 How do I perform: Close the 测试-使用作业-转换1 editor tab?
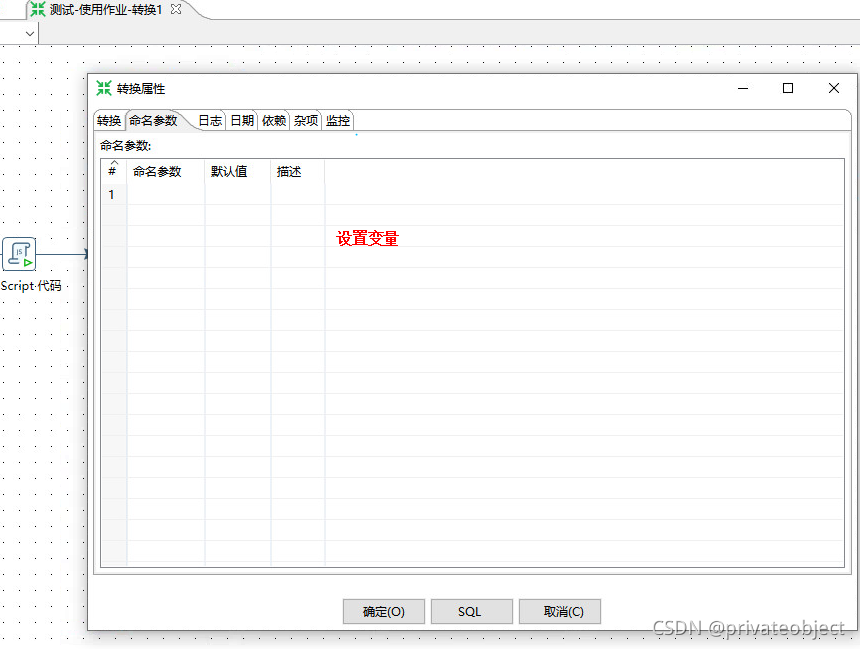(x=176, y=9)
